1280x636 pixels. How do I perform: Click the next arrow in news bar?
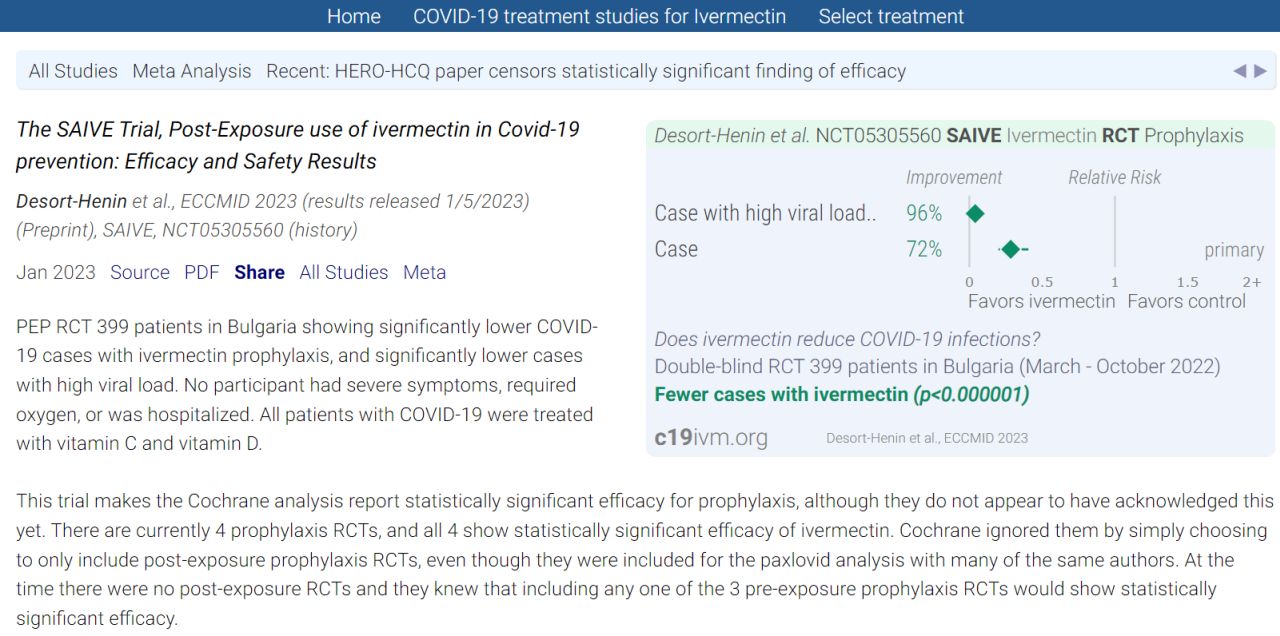(x=1260, y=71)
